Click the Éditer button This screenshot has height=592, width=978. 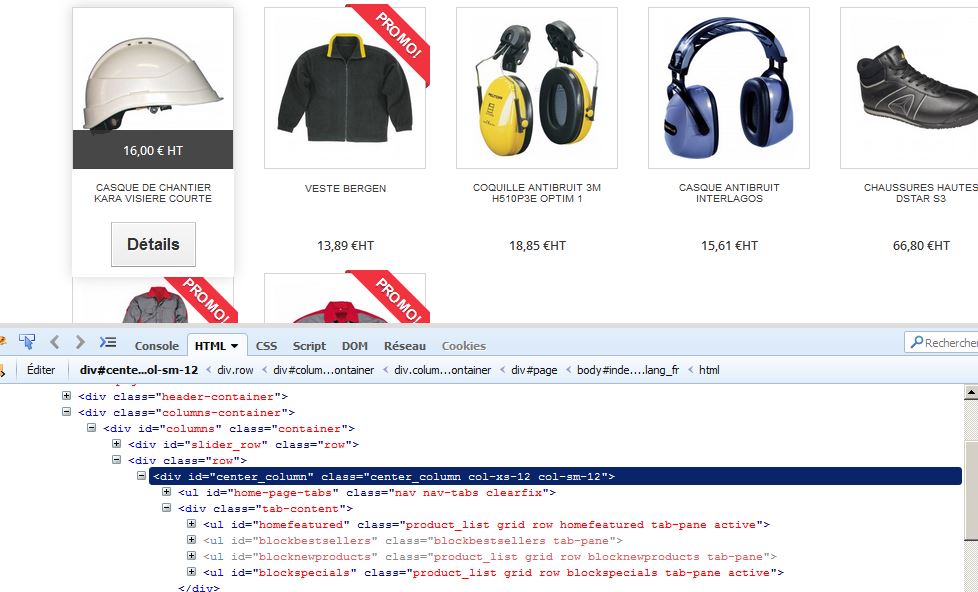(x=41, y=370)
